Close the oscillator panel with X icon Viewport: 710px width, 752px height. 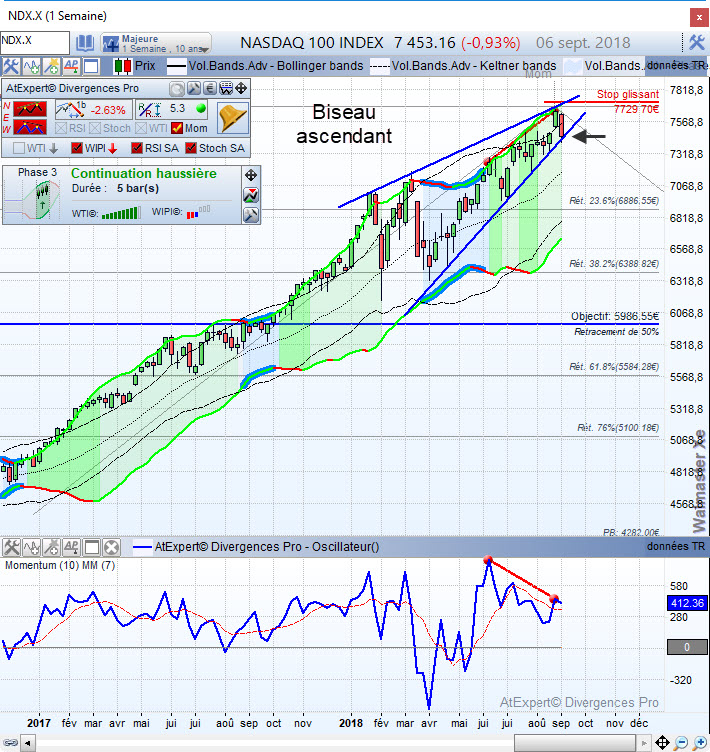point(111,547)
